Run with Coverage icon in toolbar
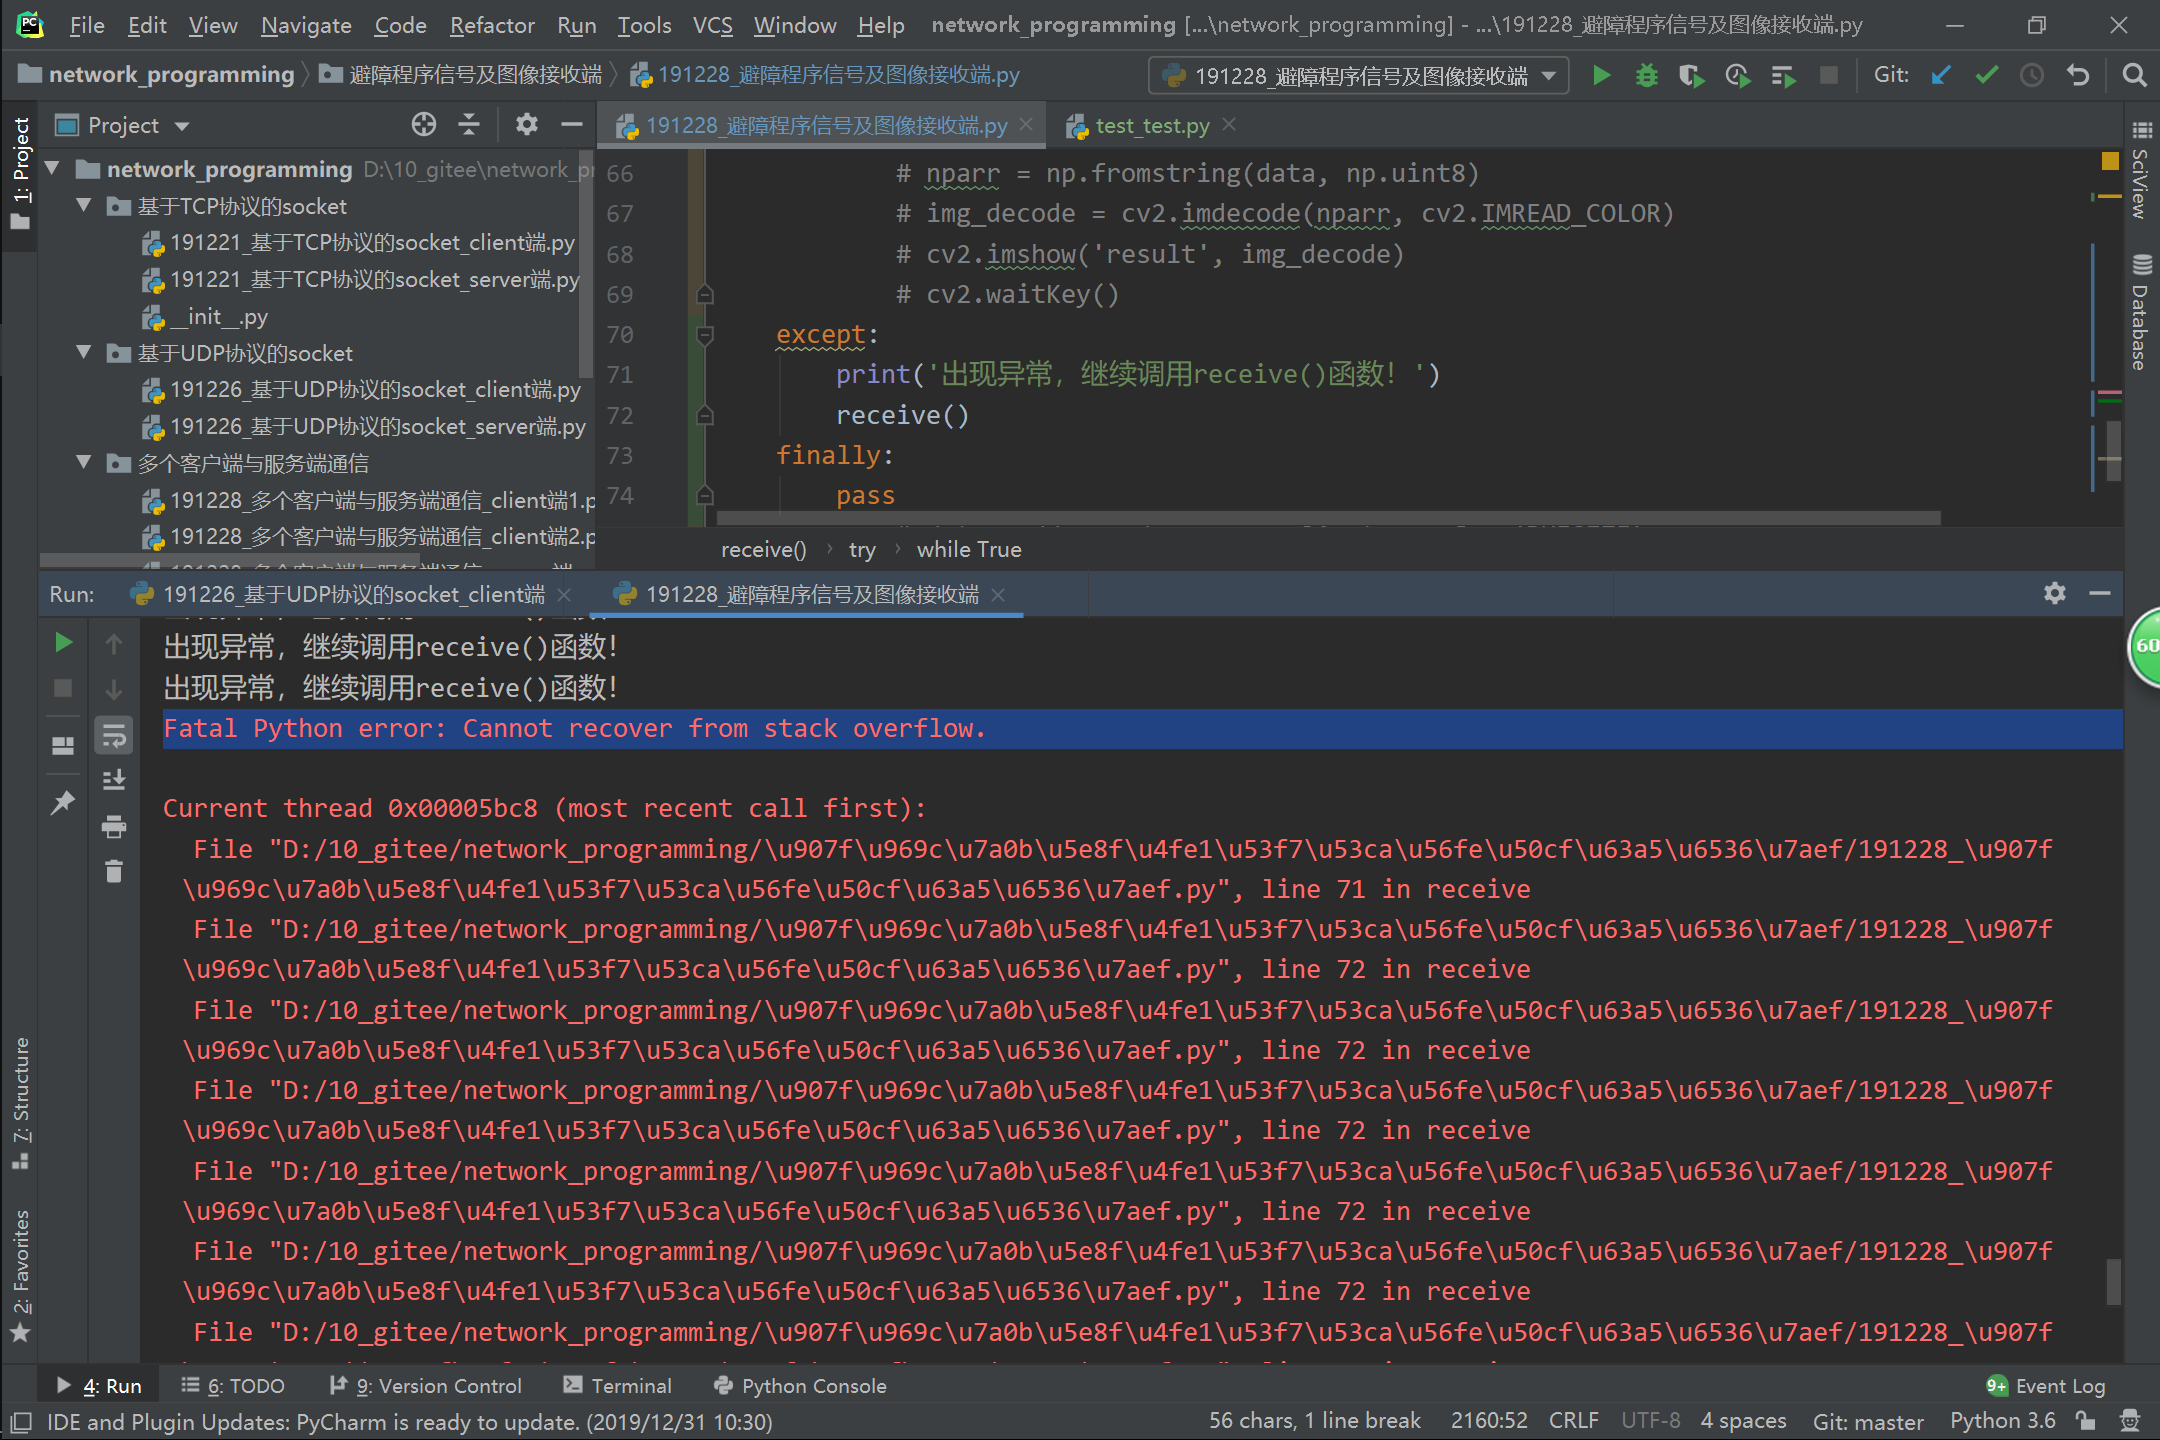The width and height of the screenshot is (2160, 1440). coord(1691,76)
